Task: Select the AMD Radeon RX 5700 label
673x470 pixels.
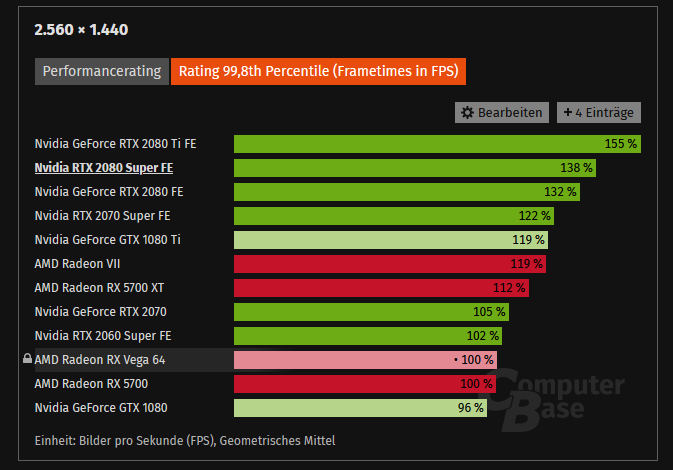Action: click(x=91, y=384)
